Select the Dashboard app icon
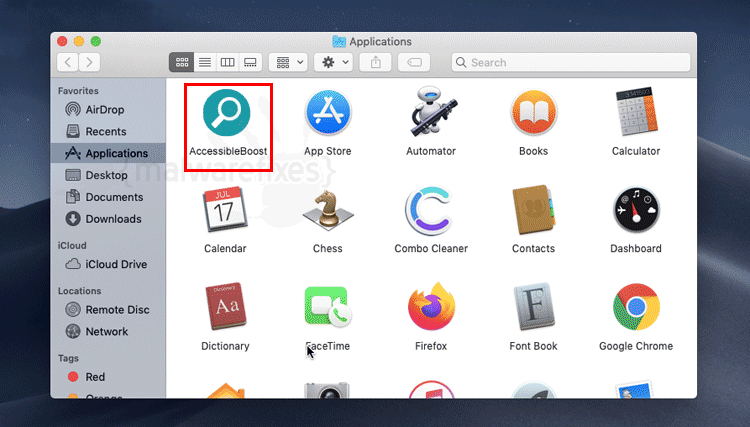750x427 pixels. click(x=636, y=210)
